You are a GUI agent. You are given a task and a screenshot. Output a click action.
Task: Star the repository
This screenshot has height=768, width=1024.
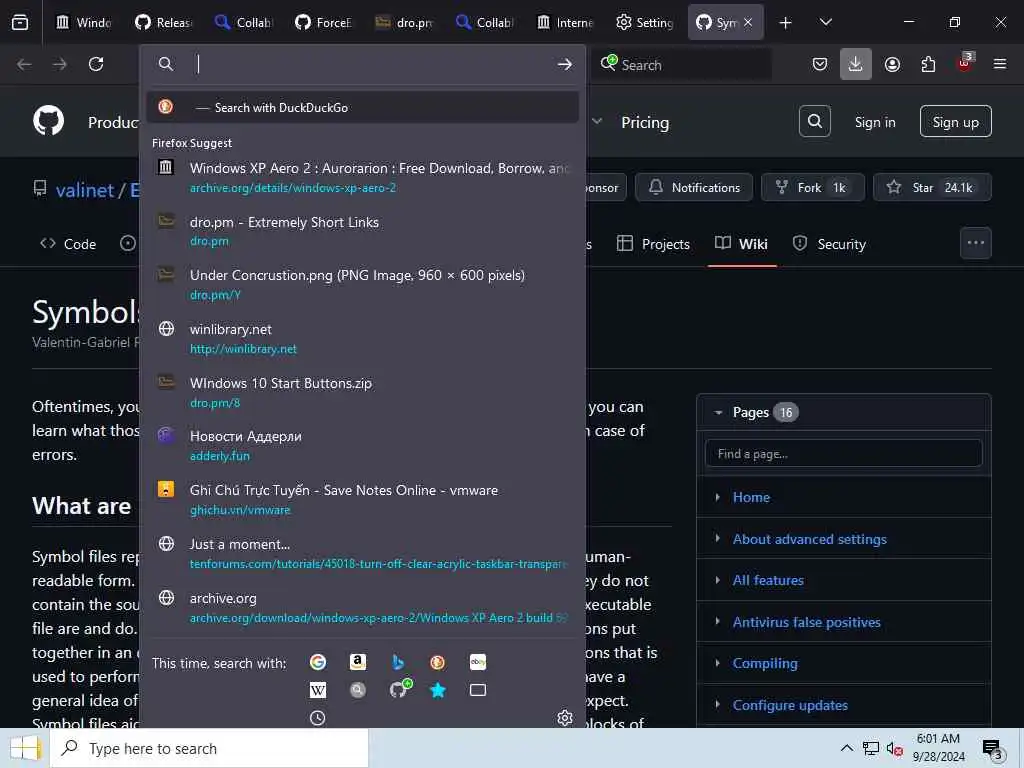tap(933, 187)
